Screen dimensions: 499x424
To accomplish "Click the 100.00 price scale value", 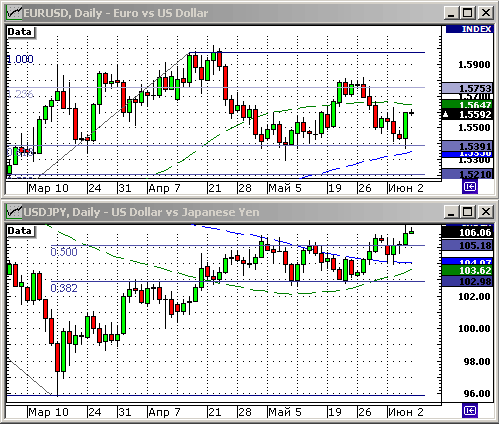I will (x=474, y=329).
